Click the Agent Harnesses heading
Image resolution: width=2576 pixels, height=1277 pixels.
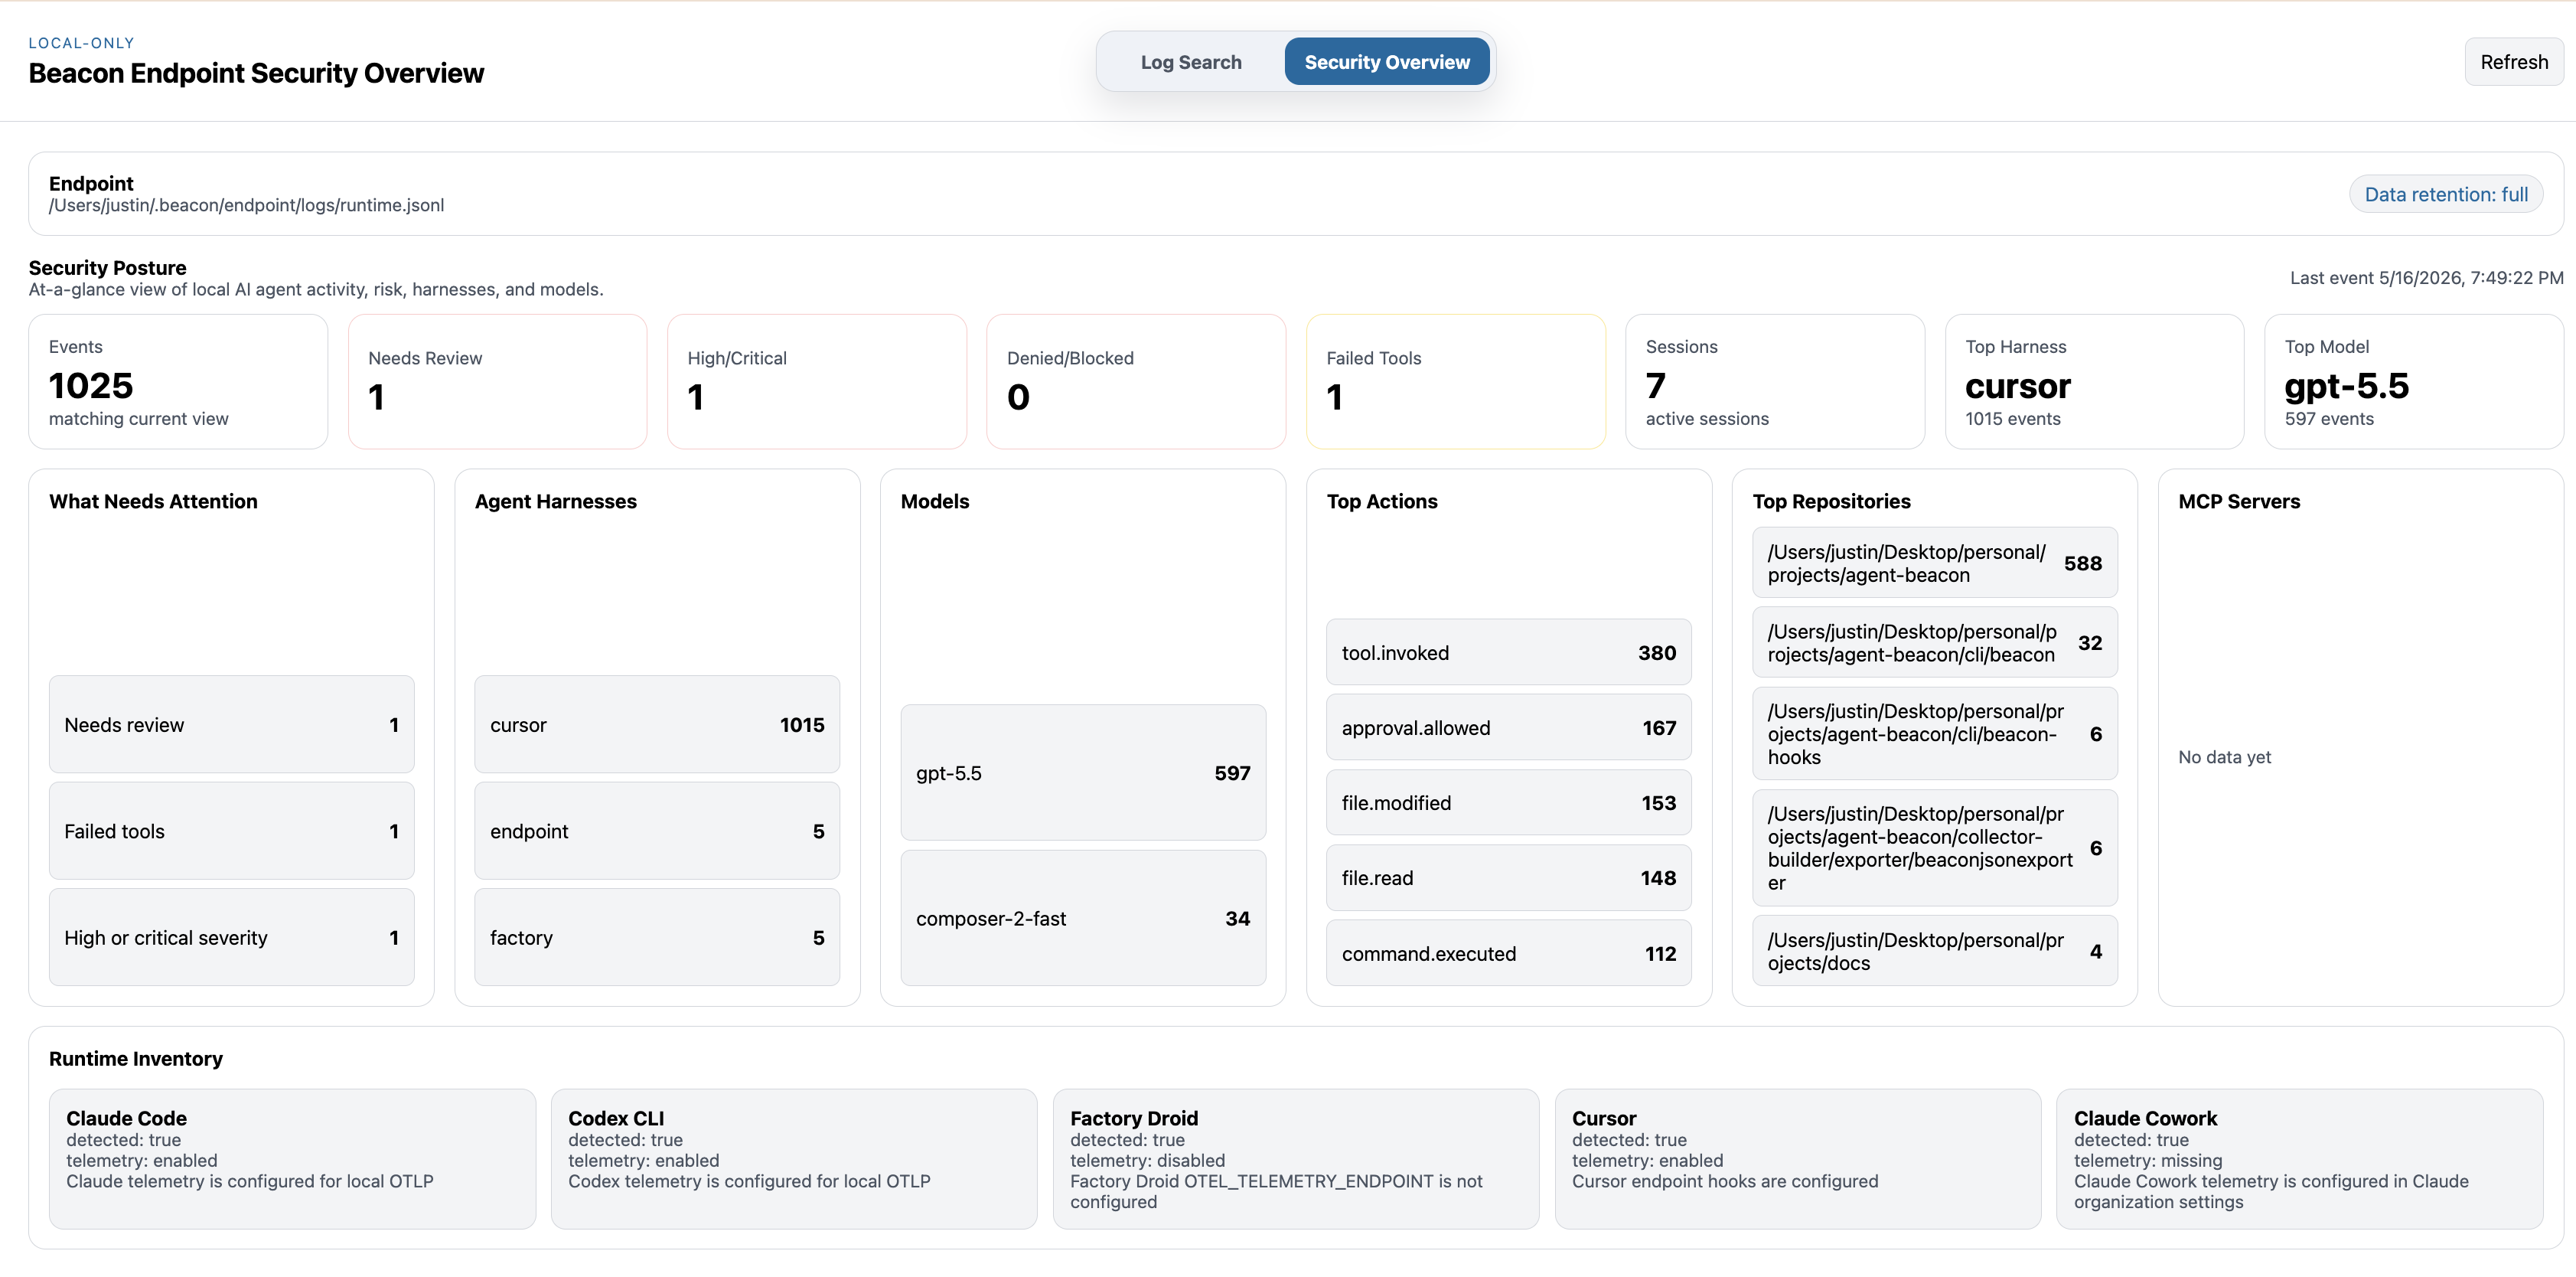click(555, 501)
